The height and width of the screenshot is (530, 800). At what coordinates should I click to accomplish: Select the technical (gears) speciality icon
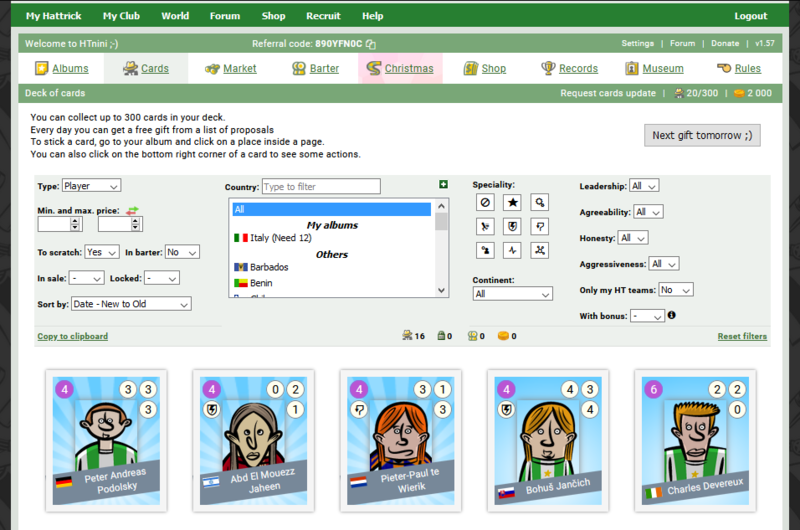coord(539,203)
